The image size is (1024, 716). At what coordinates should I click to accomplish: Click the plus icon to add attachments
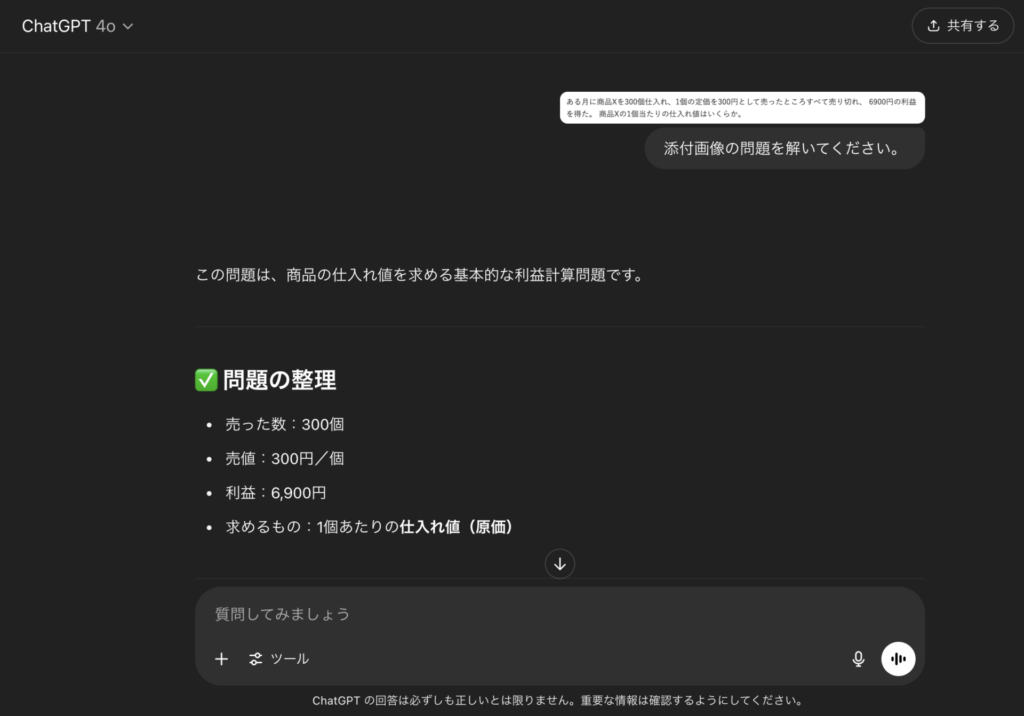point(222,659)
